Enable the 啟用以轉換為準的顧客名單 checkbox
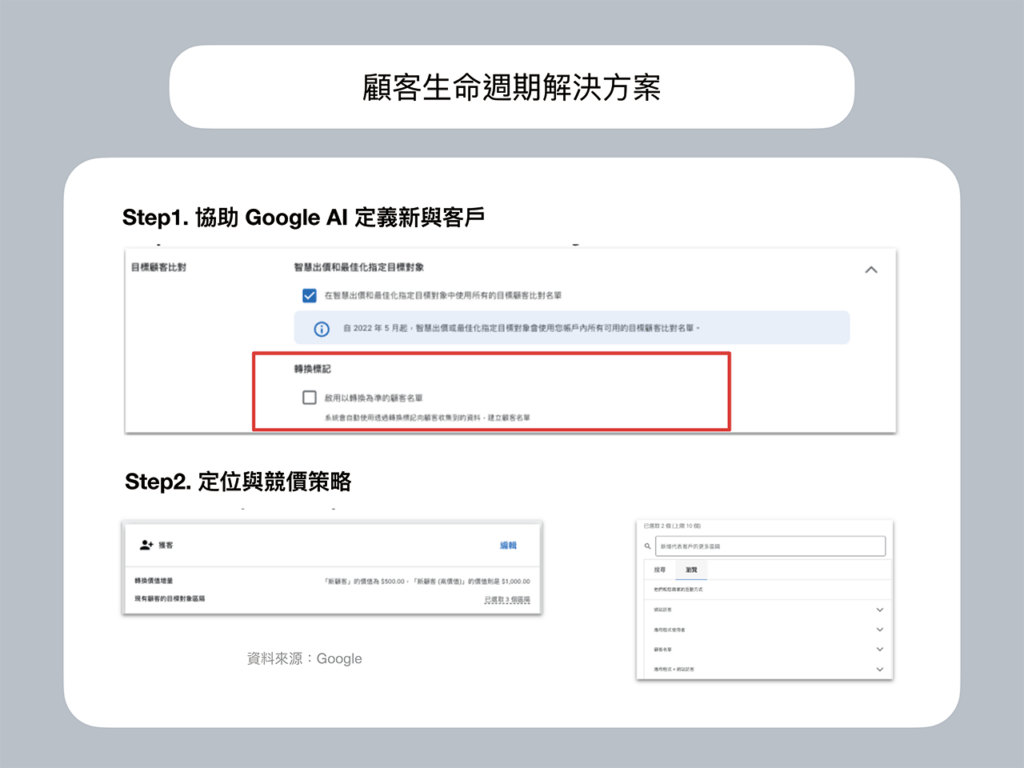The width and height of the screenshot is (1024, 768). pos(310,398)
